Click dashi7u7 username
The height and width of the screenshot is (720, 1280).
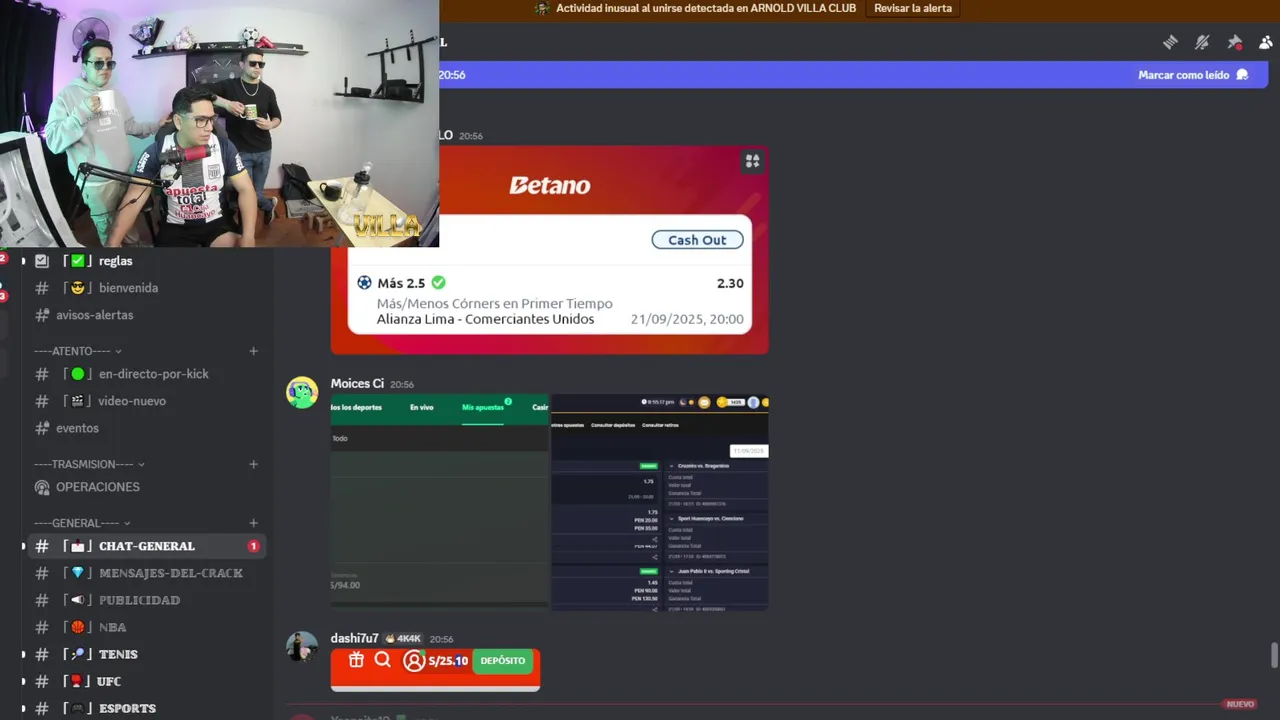[x=354, y=638]
